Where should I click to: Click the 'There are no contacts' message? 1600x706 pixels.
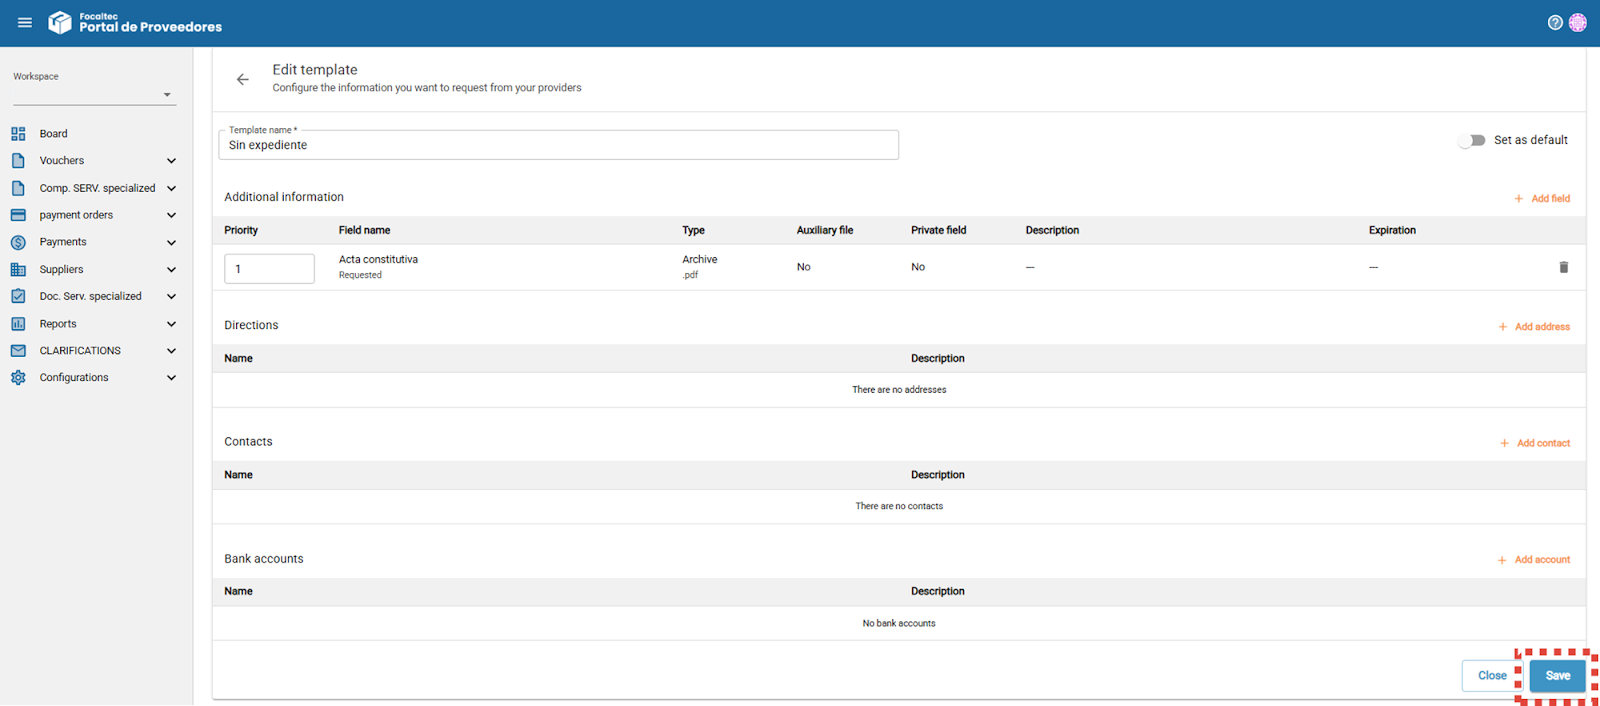pyautogui.click(x=899, y=506)
